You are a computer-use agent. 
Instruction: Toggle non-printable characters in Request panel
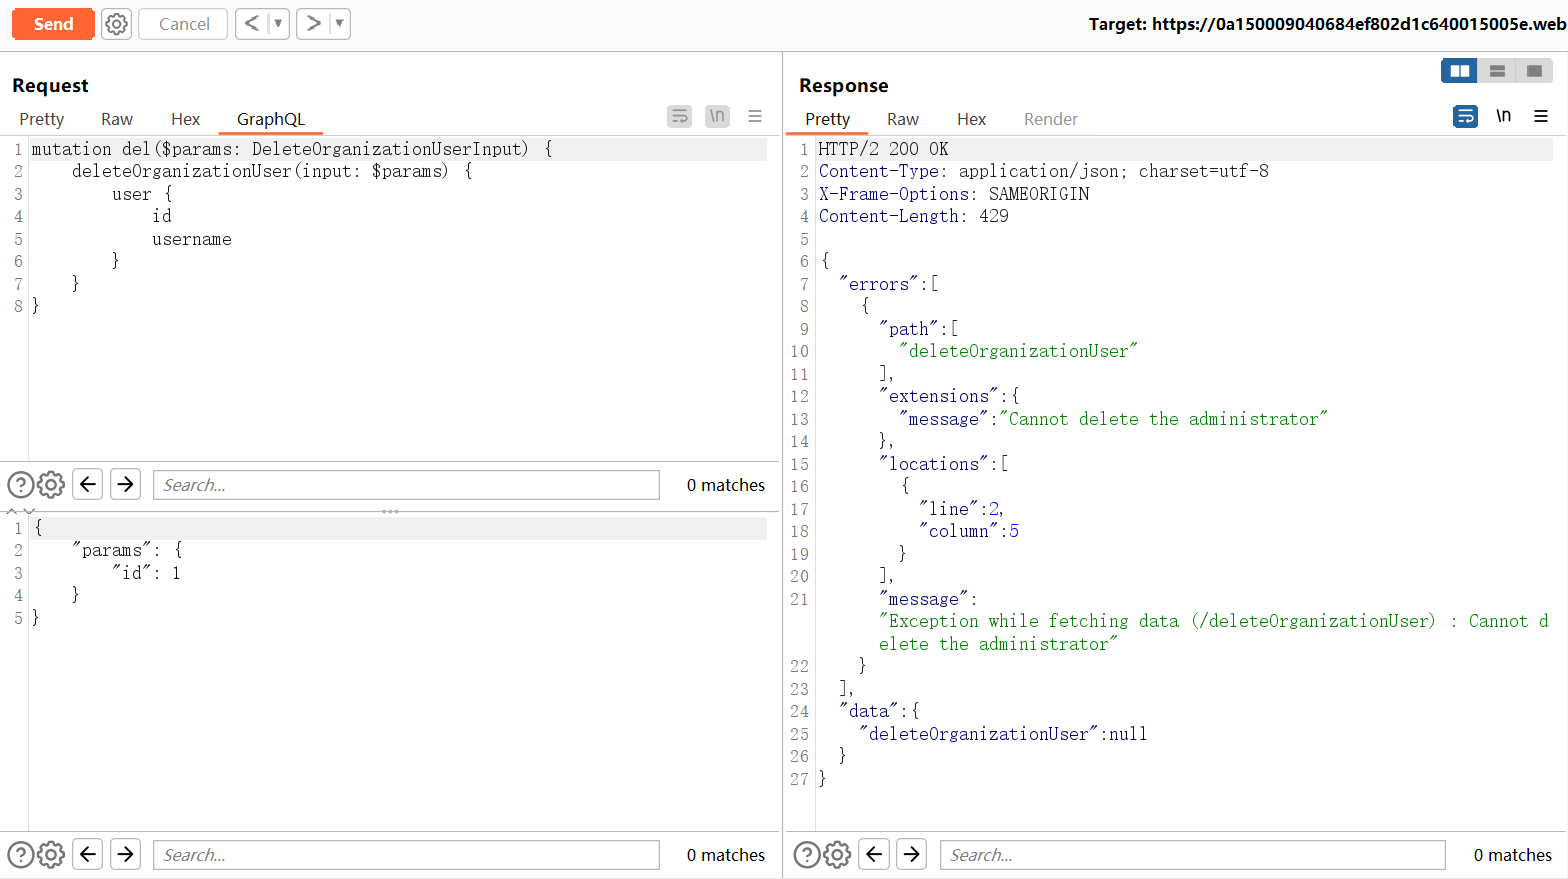click(717, 117)
